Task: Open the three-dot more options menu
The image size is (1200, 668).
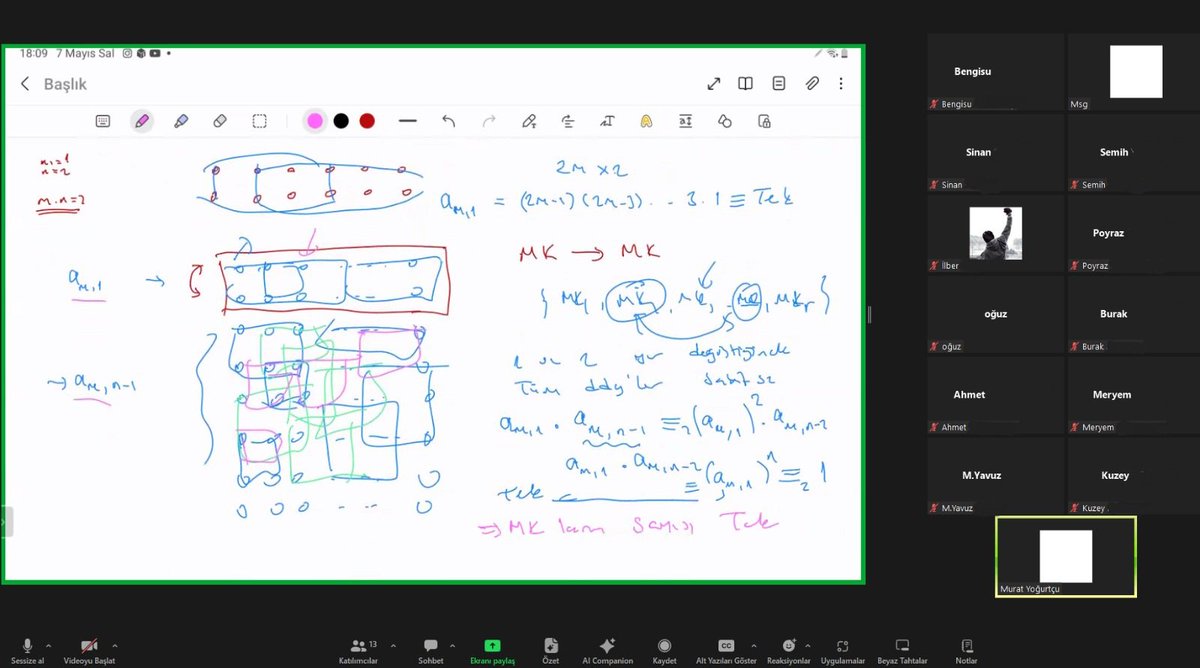Action: click(x=841, y=84)
